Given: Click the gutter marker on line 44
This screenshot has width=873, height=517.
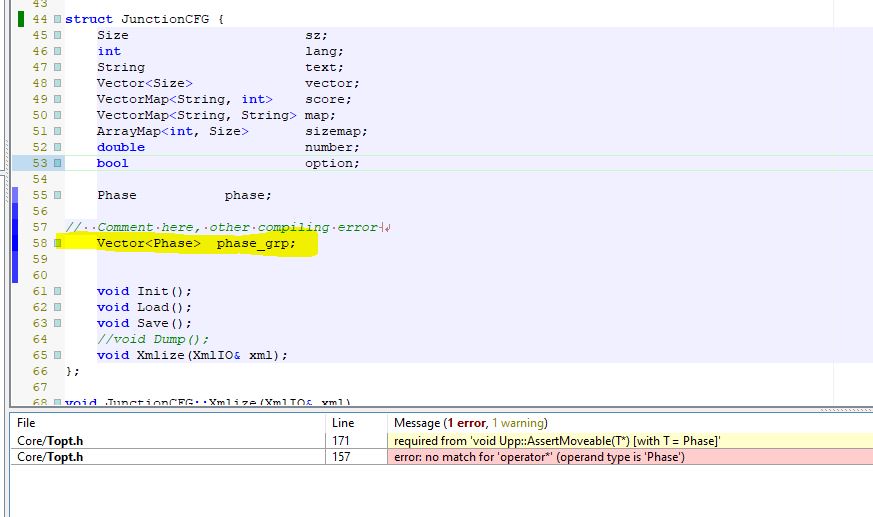Looking at the screenshot, I should pos(57,19).
